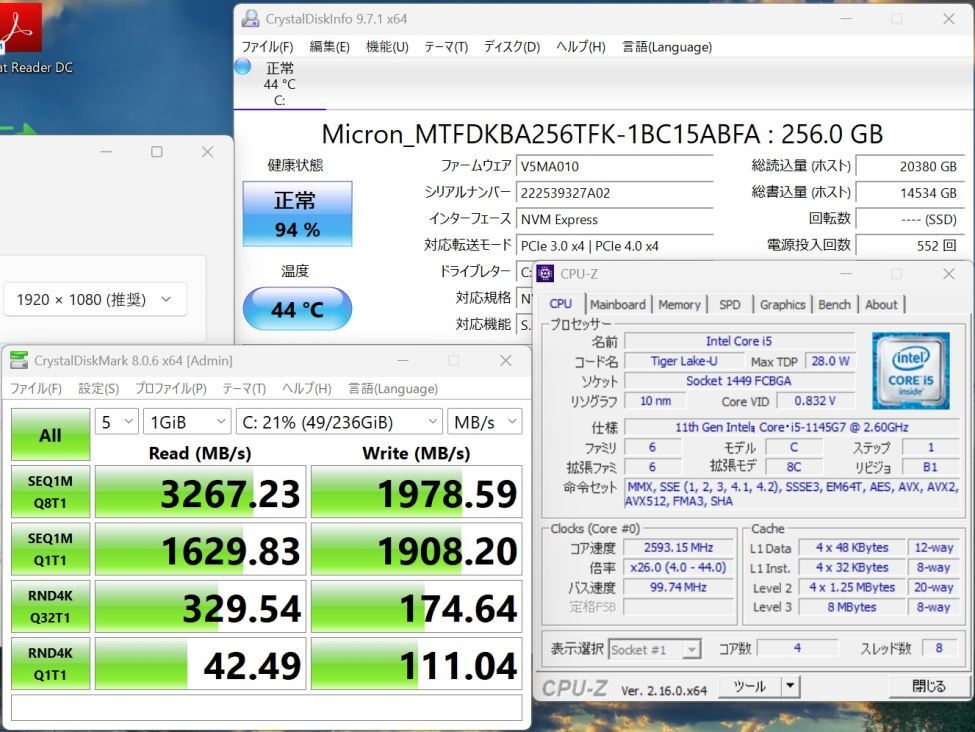
Task: Switch to the Memory tab in CPU-Z
Action: tap(680, 304)
